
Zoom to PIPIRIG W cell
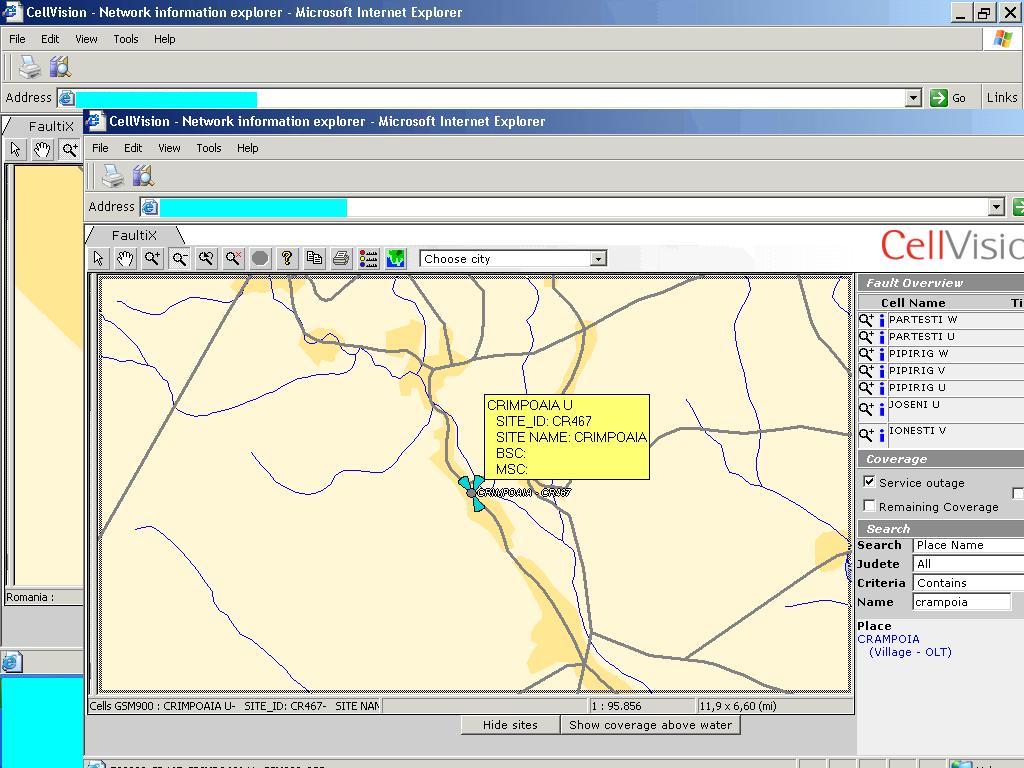tap(866, 354)
